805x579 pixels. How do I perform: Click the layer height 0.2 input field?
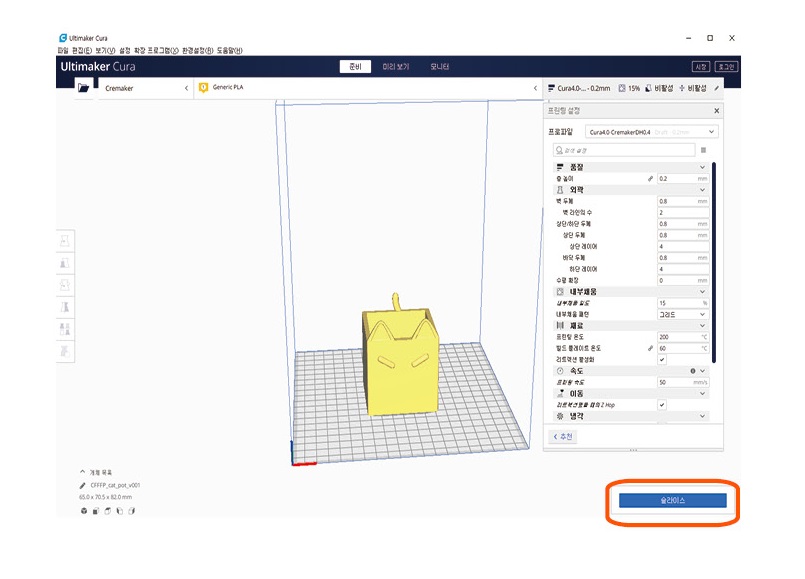pos(683,179)
